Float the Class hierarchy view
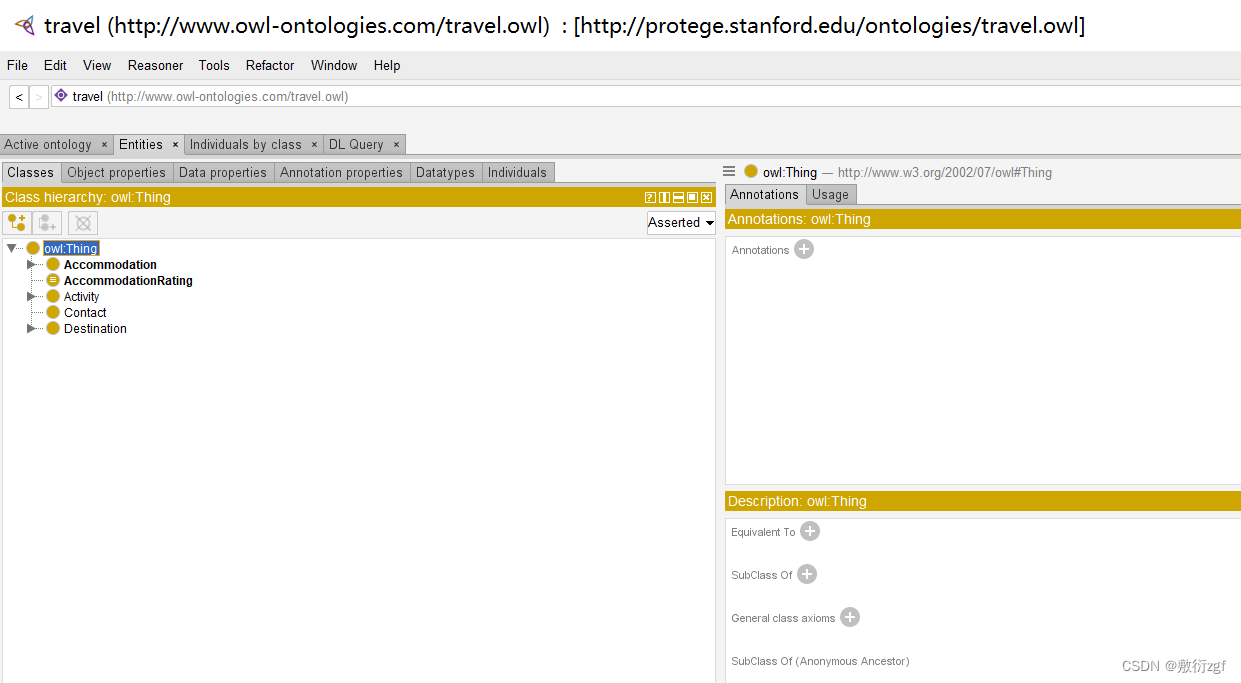 coord(692,197)
